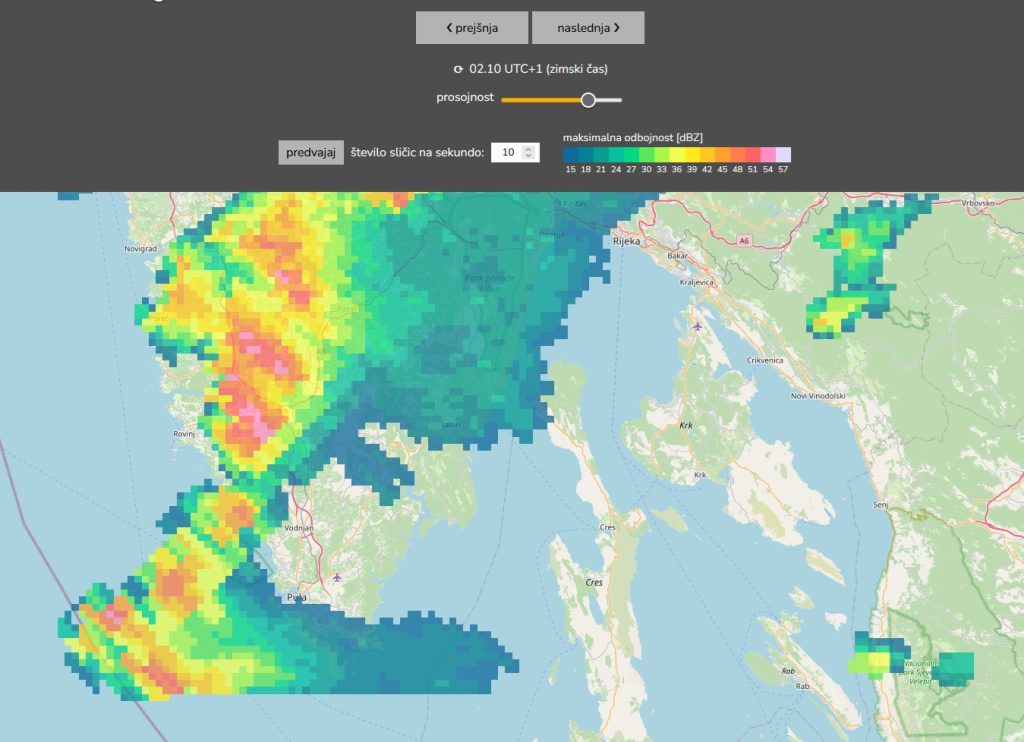This screenshot has width=1024, height=742.
Task: Click the airport plane icon near Pula
Action: (338, 577)
